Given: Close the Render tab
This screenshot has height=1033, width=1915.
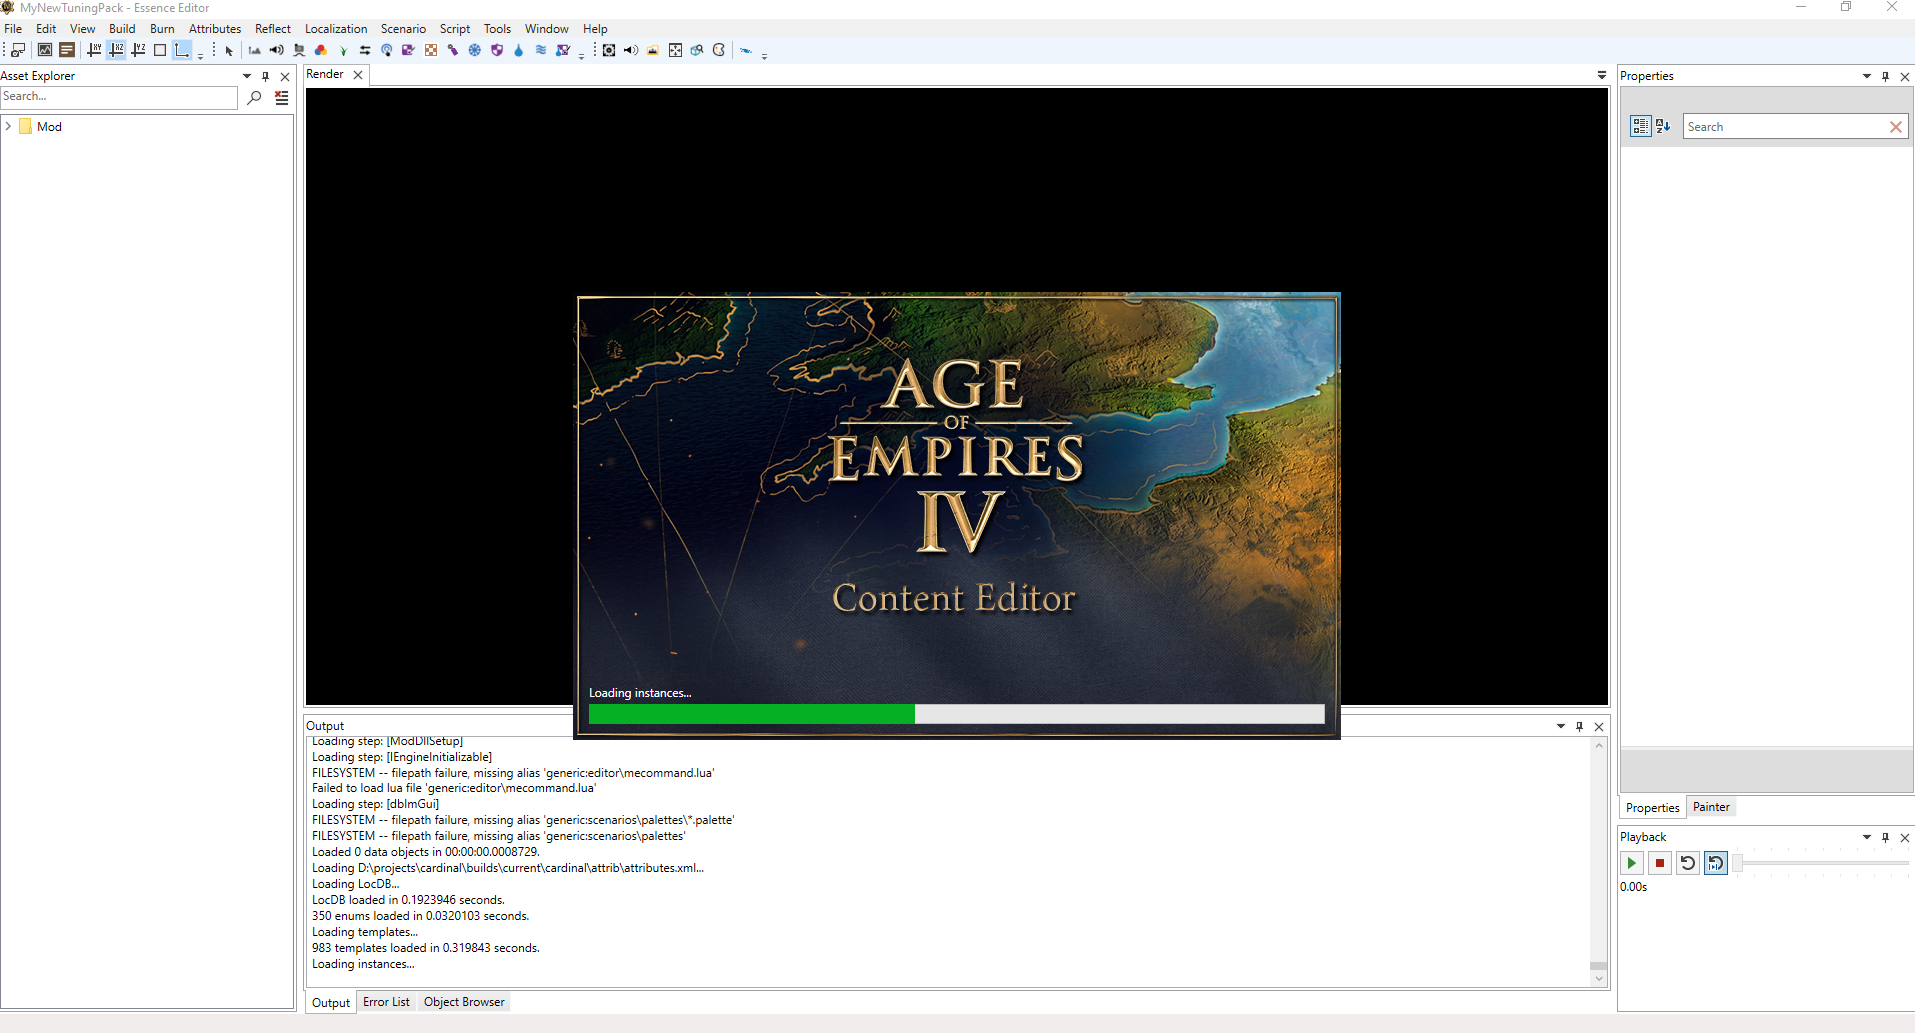Looking at the screenshot, I should [358, 75].
